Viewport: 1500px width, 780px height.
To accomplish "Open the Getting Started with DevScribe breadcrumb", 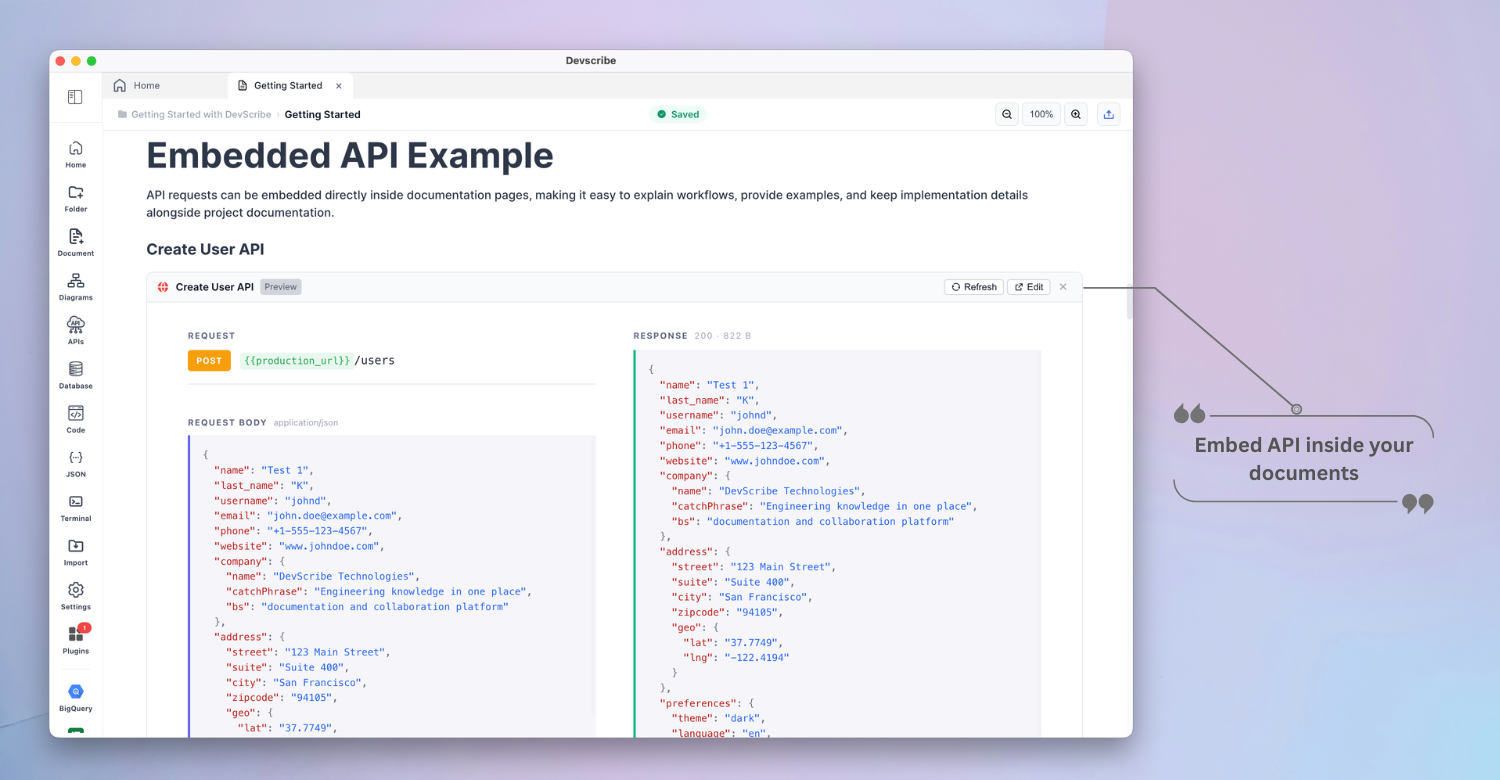I will point(201,114).
